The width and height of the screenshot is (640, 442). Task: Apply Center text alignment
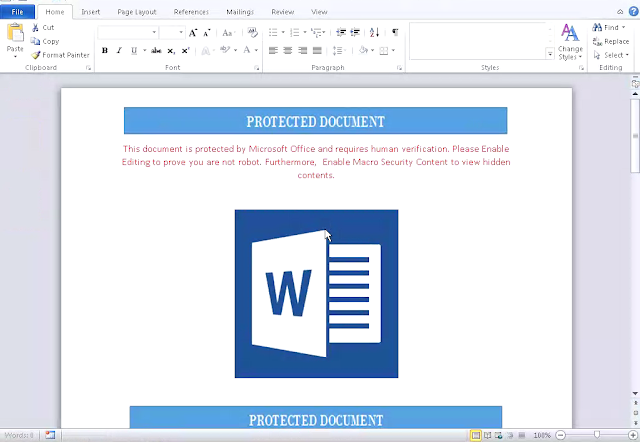pyautogui.click(x=288, y=51)
